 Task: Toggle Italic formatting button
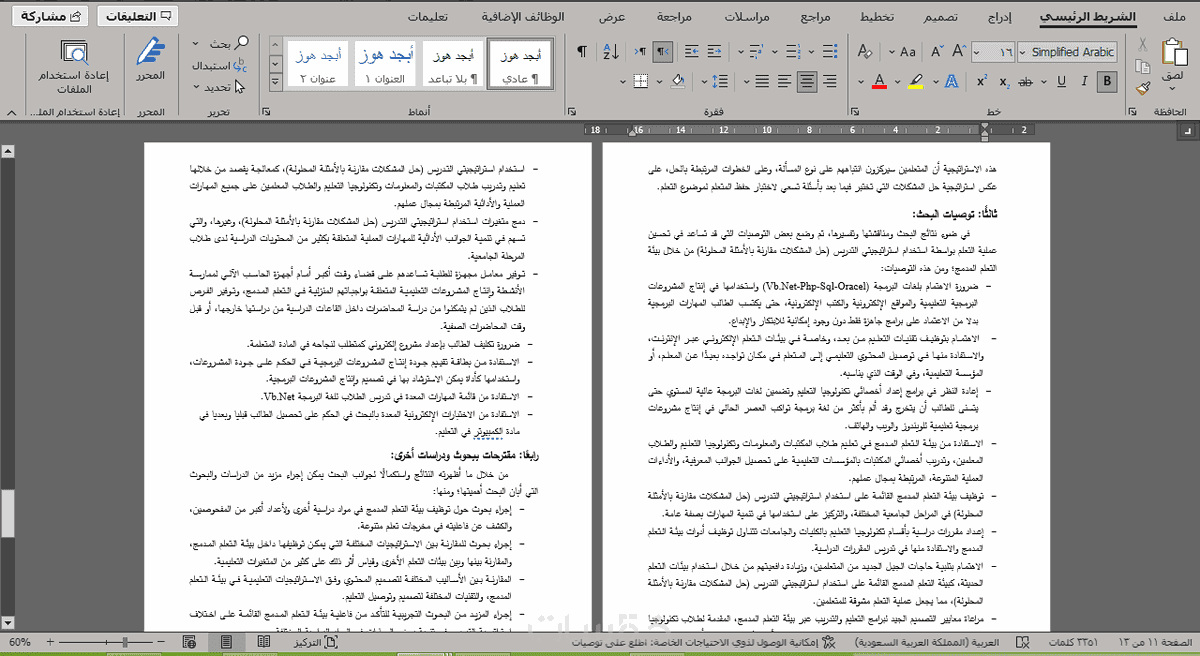pos(1084,82)
